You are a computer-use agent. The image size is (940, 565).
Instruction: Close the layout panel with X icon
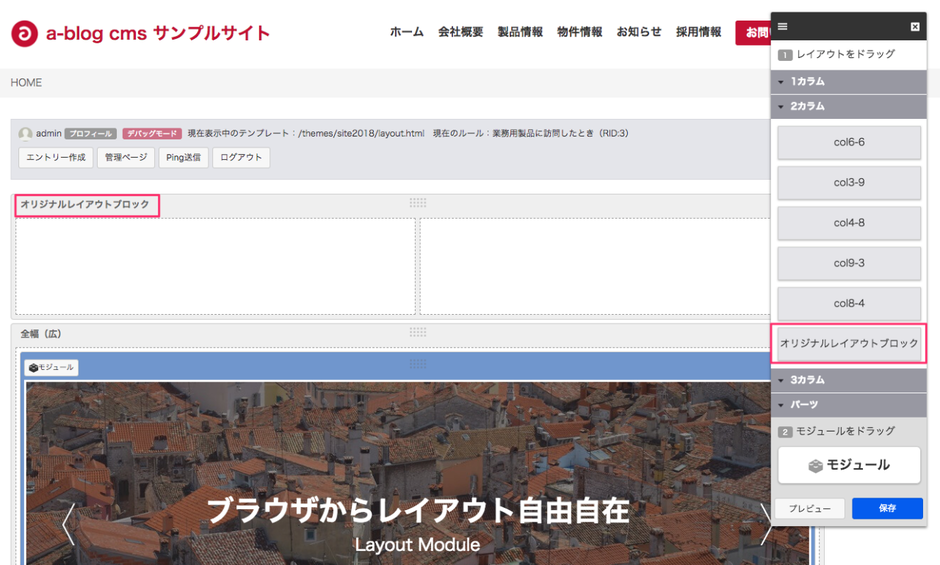(x=915, y=27)
